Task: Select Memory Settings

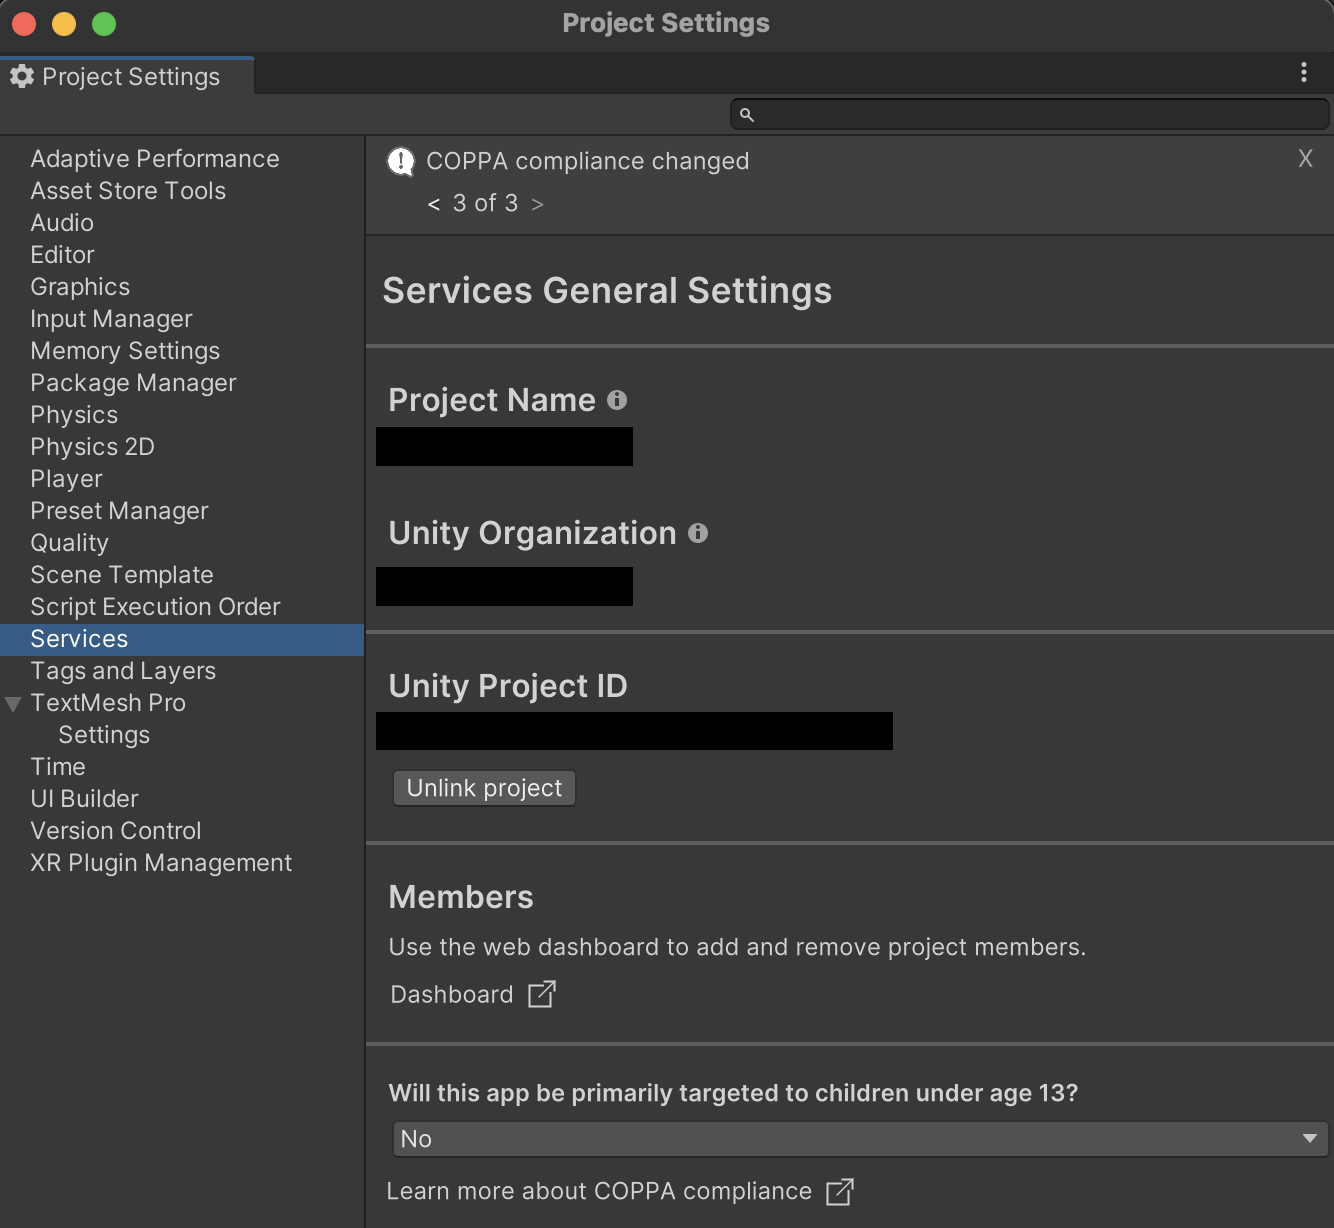Action: pos(125,351)
